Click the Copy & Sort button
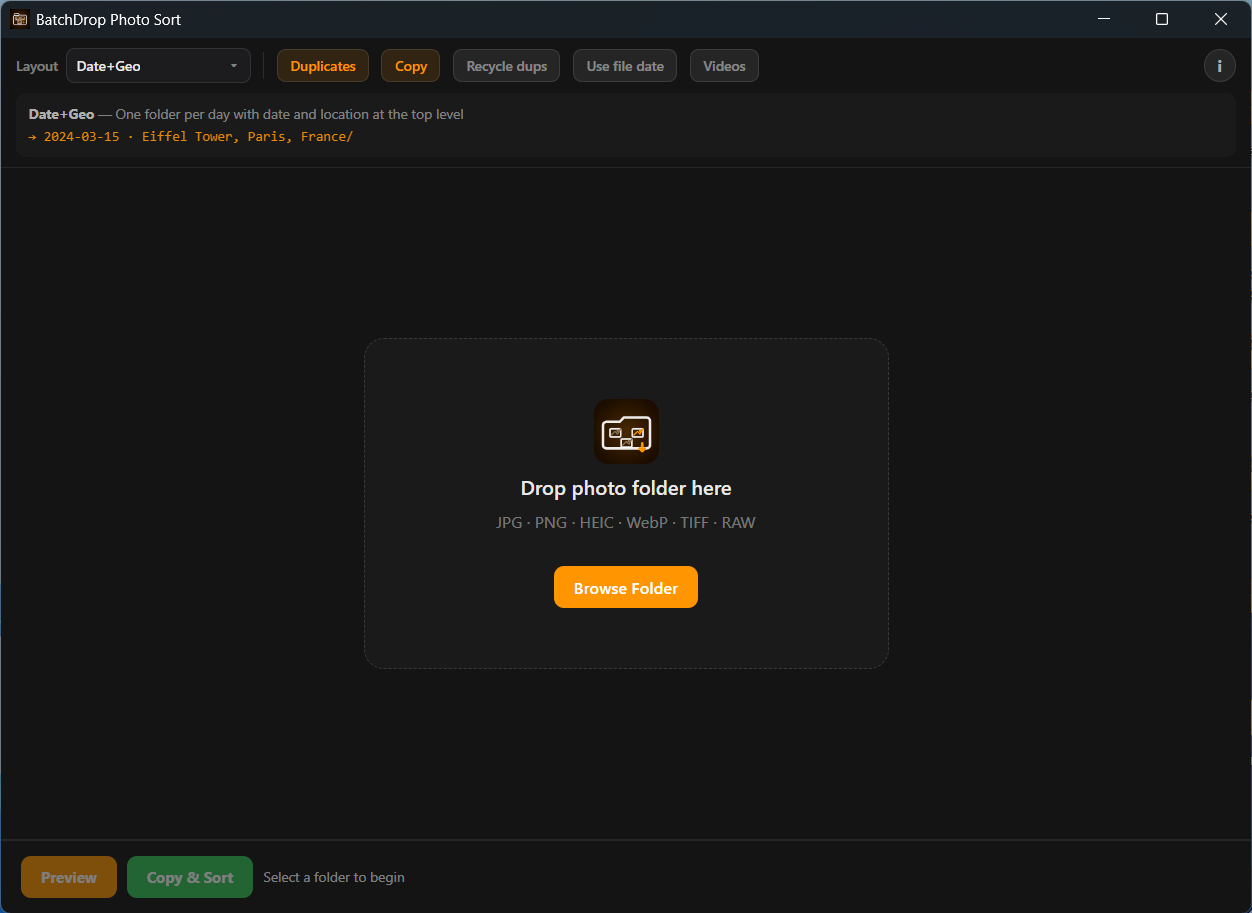Viewport: 1252px width, 913px height. pyautogui.click(x=190, y=877)
